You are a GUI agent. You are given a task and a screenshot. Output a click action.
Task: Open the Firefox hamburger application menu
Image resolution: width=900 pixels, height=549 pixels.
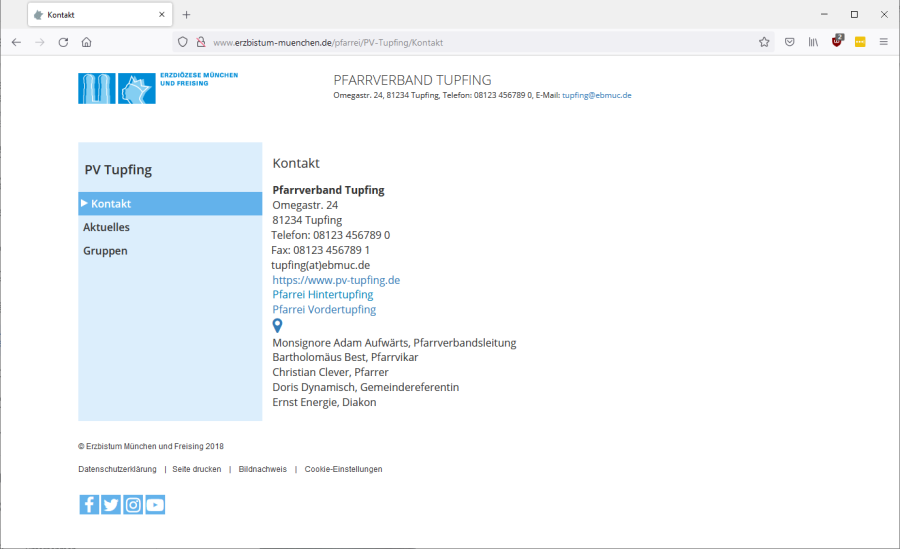[883, 42]
